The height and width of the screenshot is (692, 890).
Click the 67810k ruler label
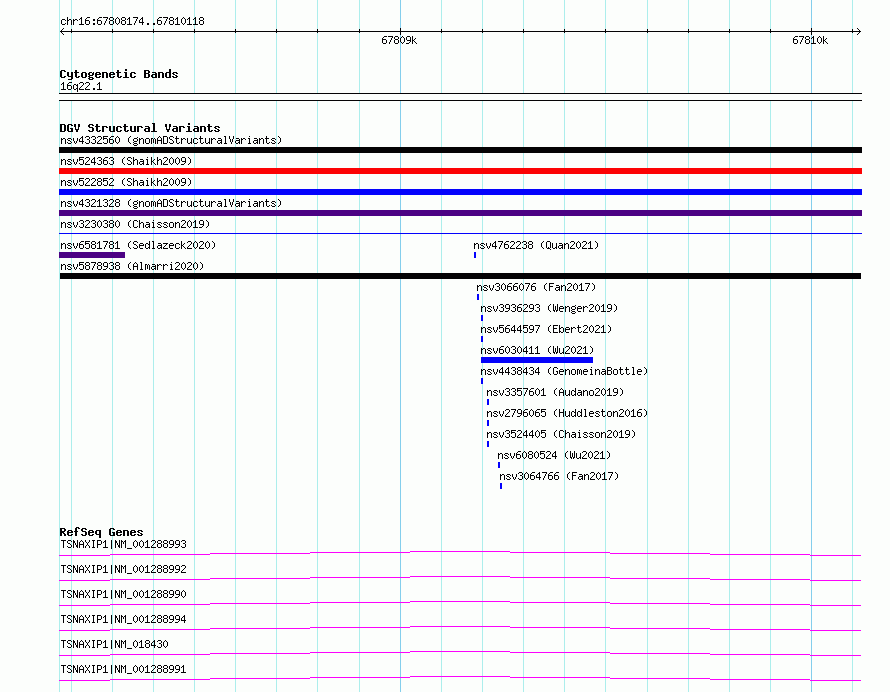click(x=810, y=40)
